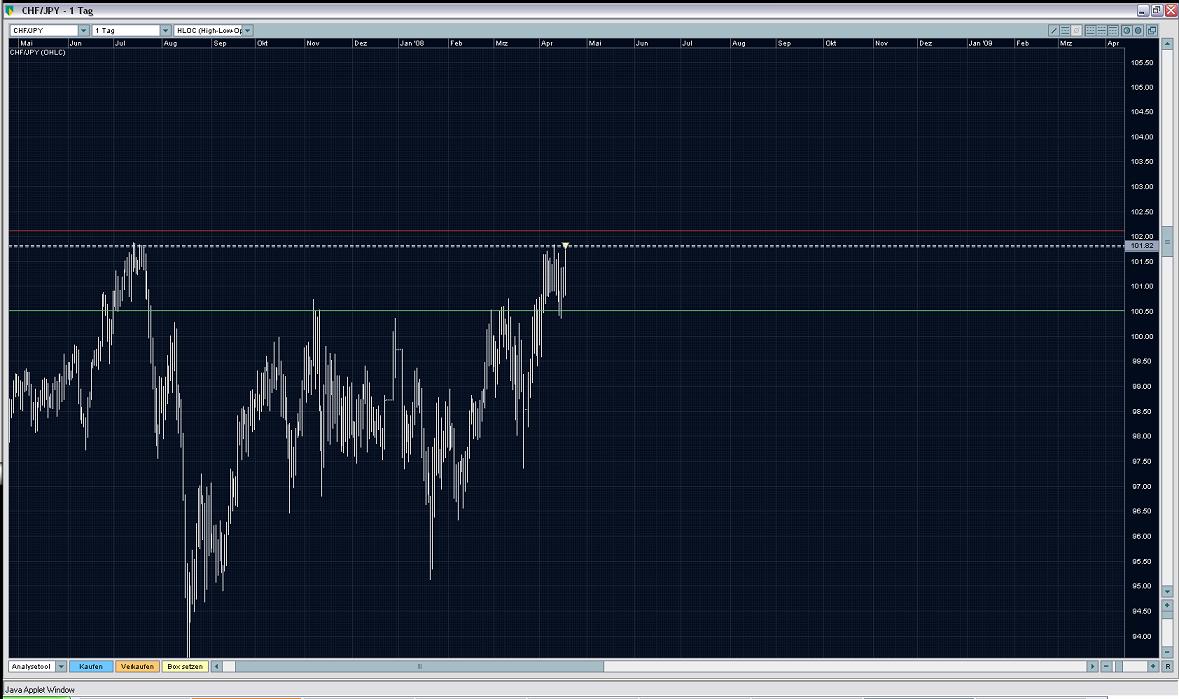This screenshot has height=699, width=1179.
Task: Click the horizontal lines list icon in toolbar
Action: pyautogui.click(x=1065, y=30)
